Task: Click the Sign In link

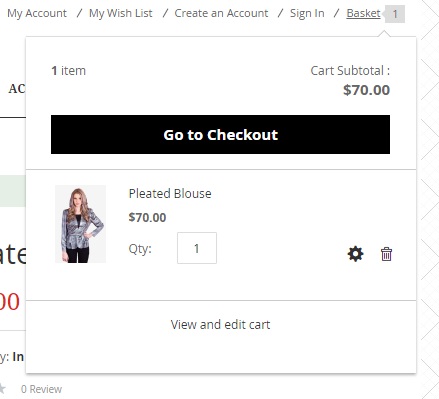Action: click(x=307, y=13)
